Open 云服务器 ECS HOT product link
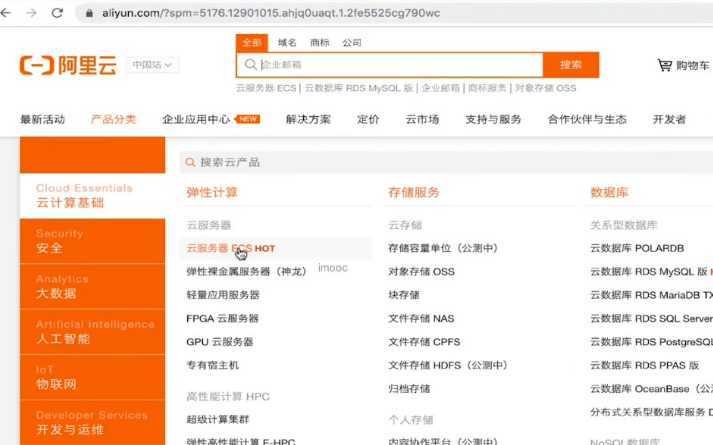The width and height of the screenshot is (713, 445). click(x=231, y=248)
